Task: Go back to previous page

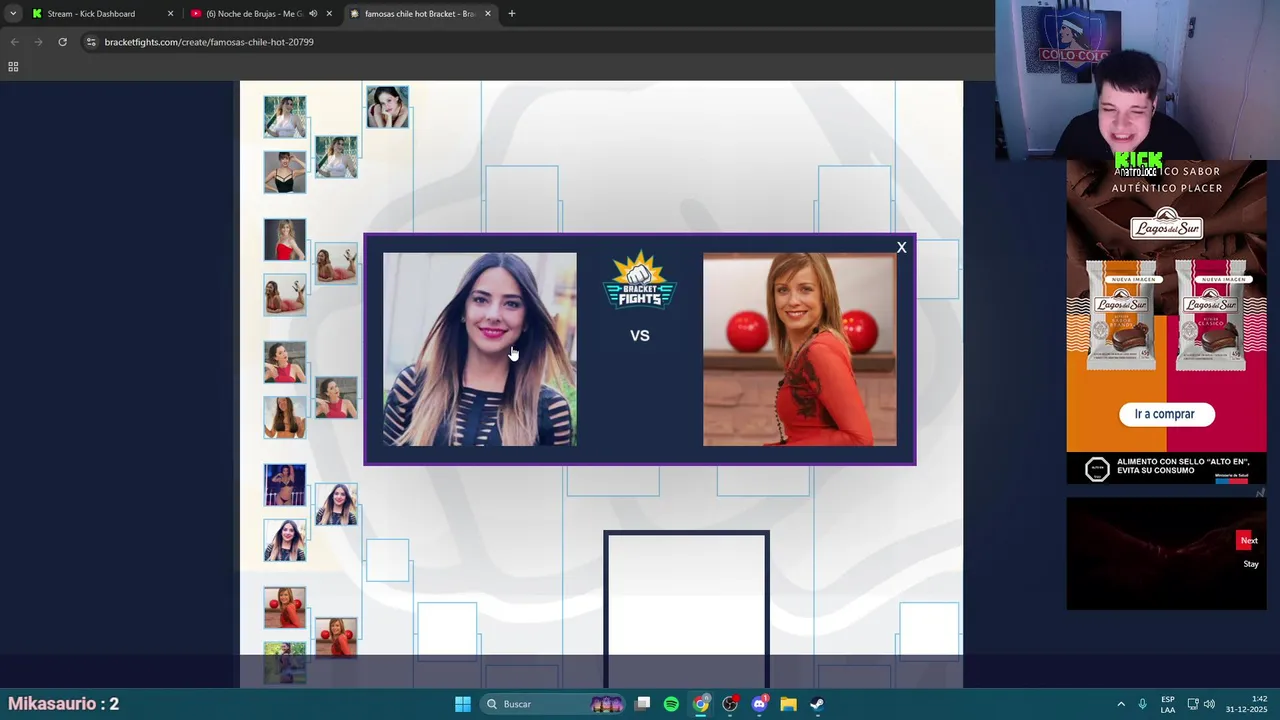Action: point(14,42)
